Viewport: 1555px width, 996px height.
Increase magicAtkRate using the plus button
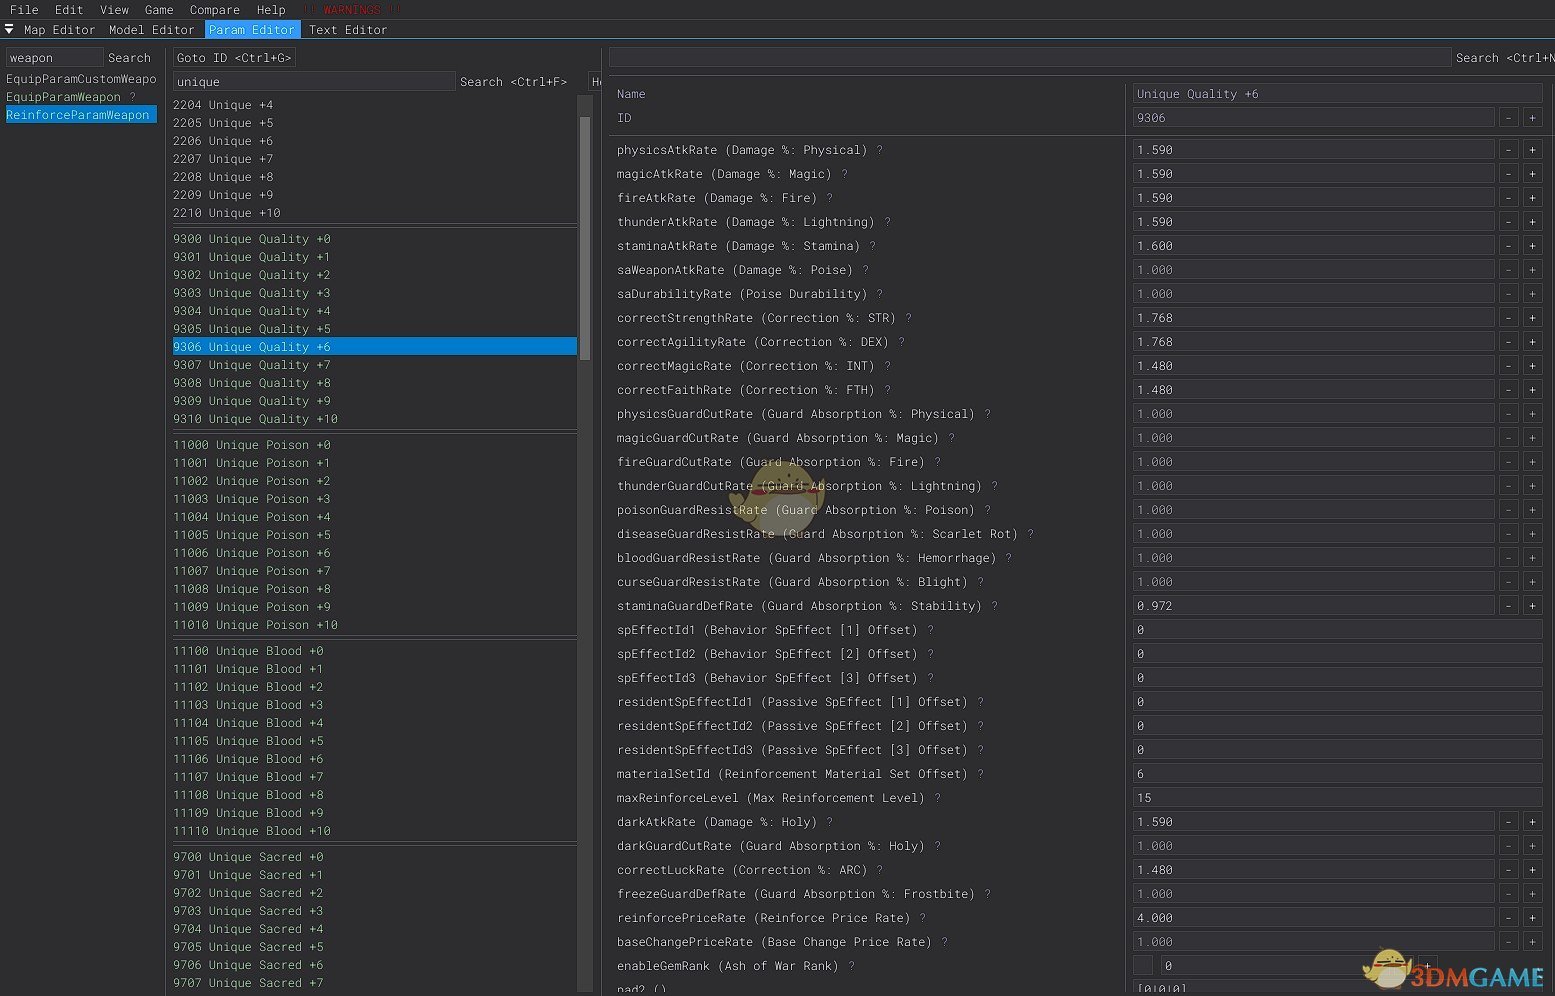(x=1532, y=174)
